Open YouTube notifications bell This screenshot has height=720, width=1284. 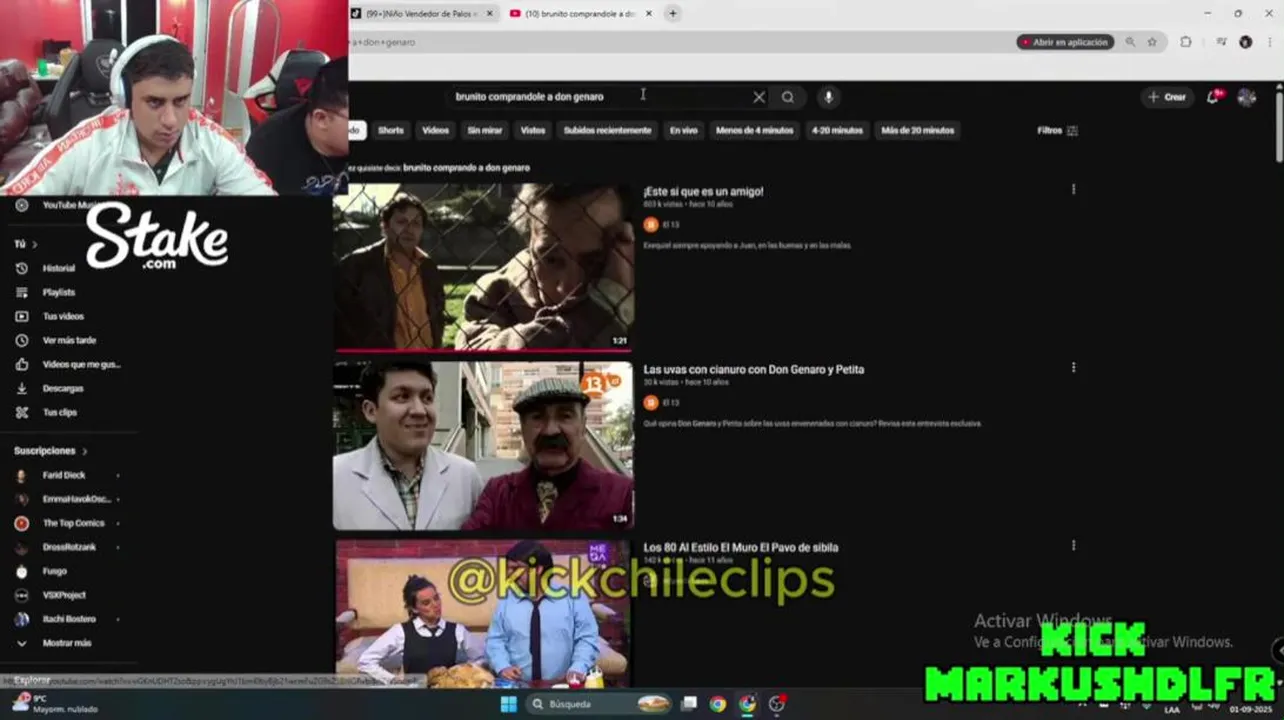click(1213, 97)
